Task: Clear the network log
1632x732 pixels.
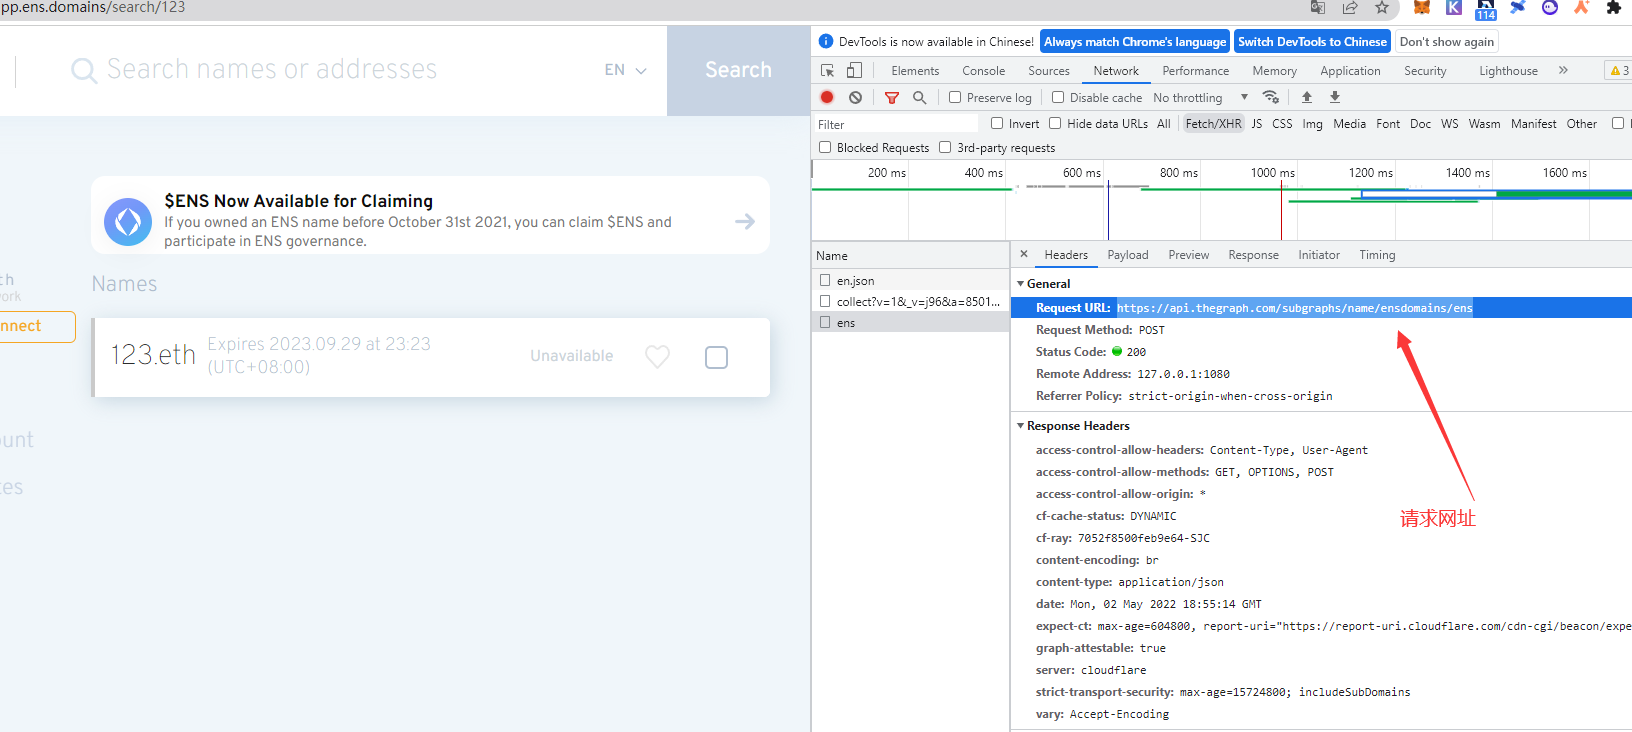Action: pos(855,97)
